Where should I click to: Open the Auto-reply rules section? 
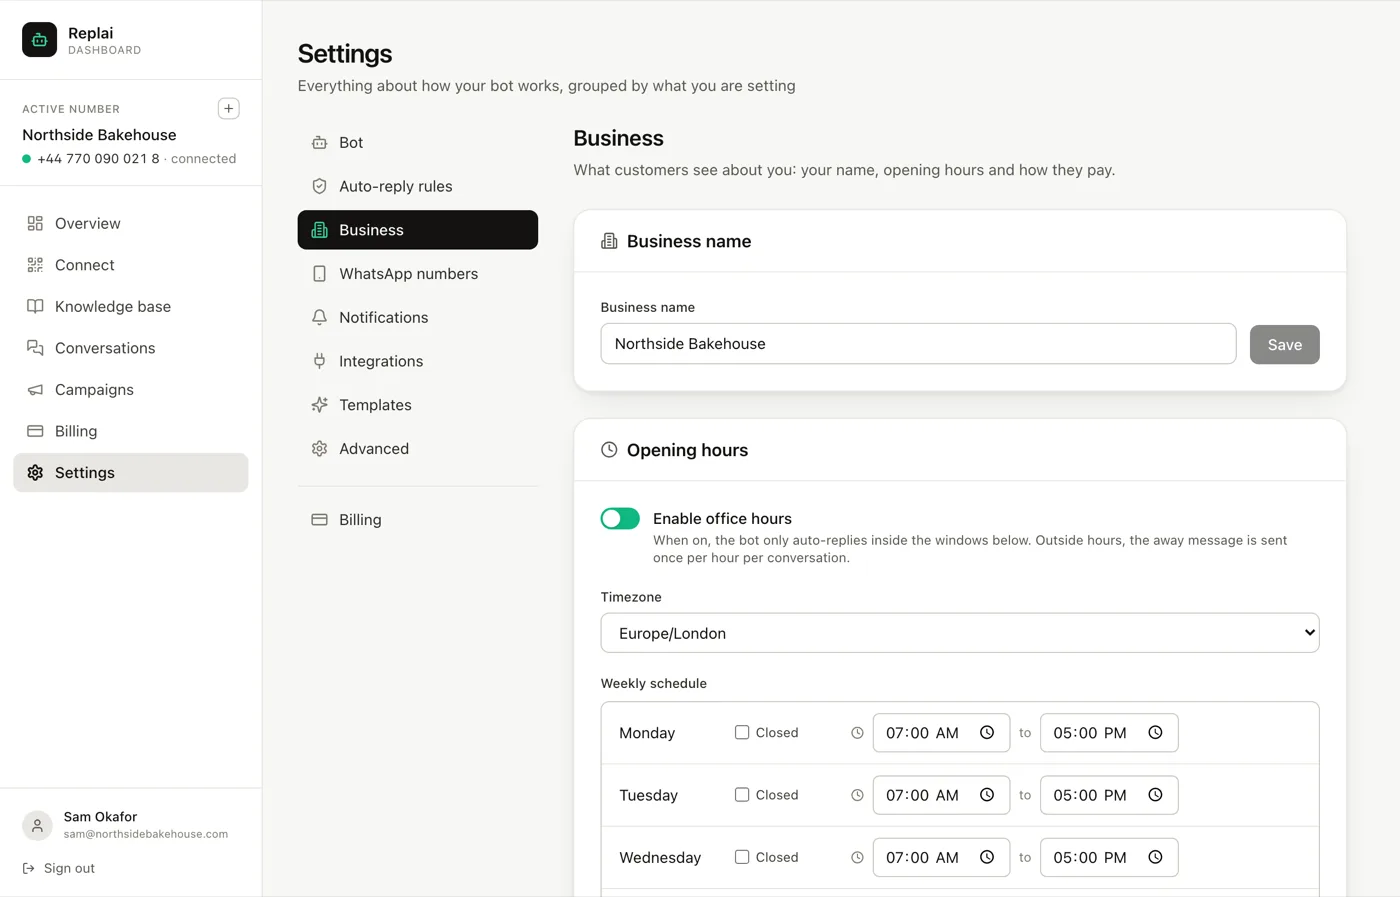click(x=418, y=186)
